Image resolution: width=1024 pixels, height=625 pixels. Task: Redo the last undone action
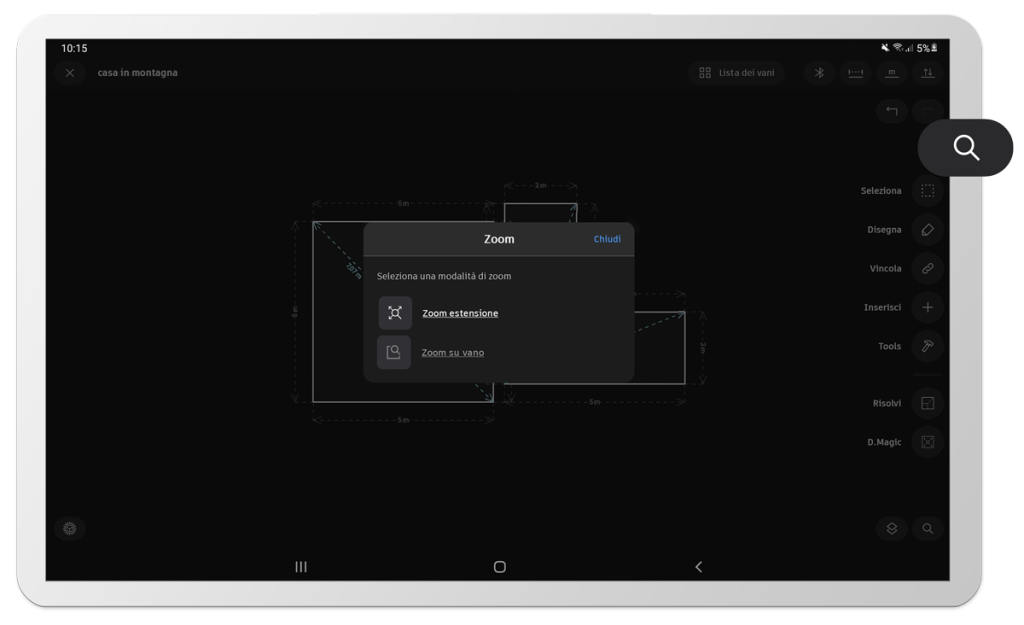click(x=927, y=111)
